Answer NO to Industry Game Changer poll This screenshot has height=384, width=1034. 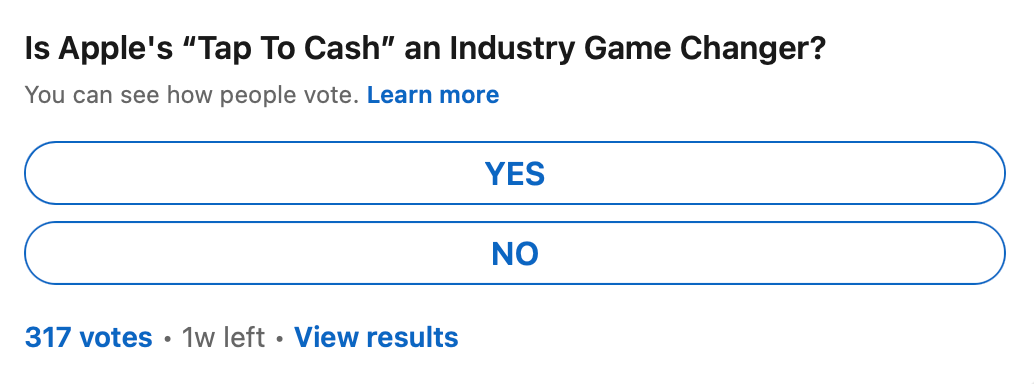[x=514, y=253]
